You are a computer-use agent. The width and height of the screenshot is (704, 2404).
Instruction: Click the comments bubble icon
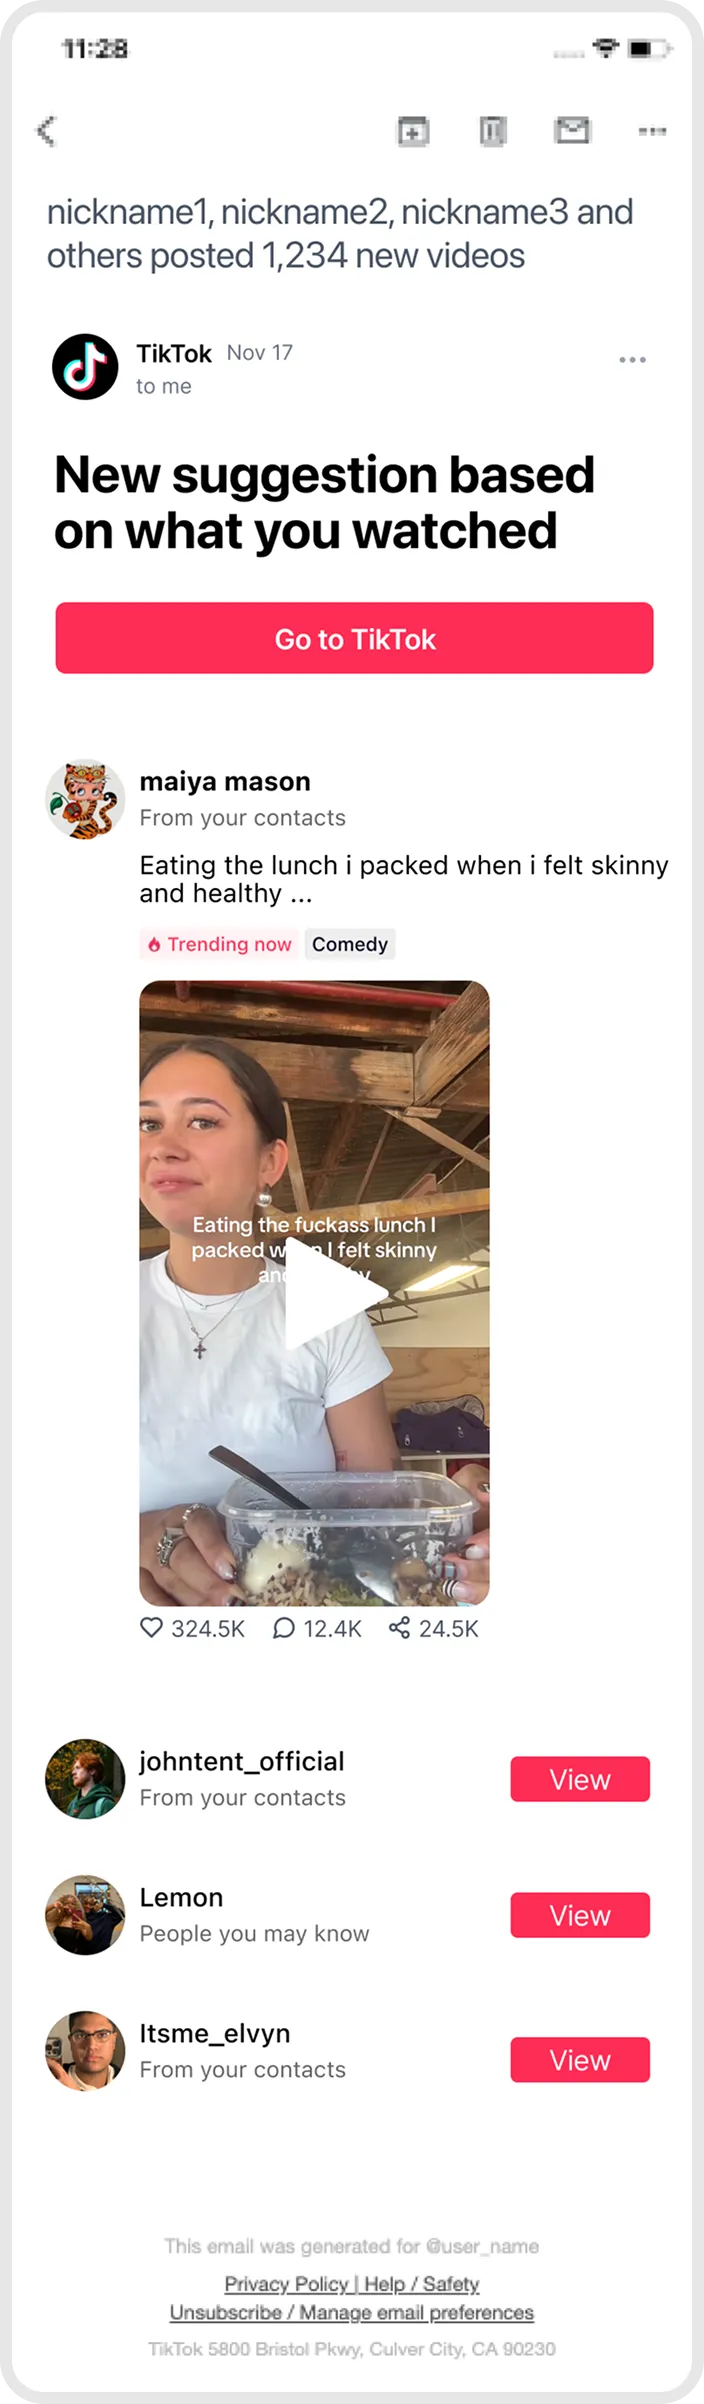click(x=284, y=1628)
